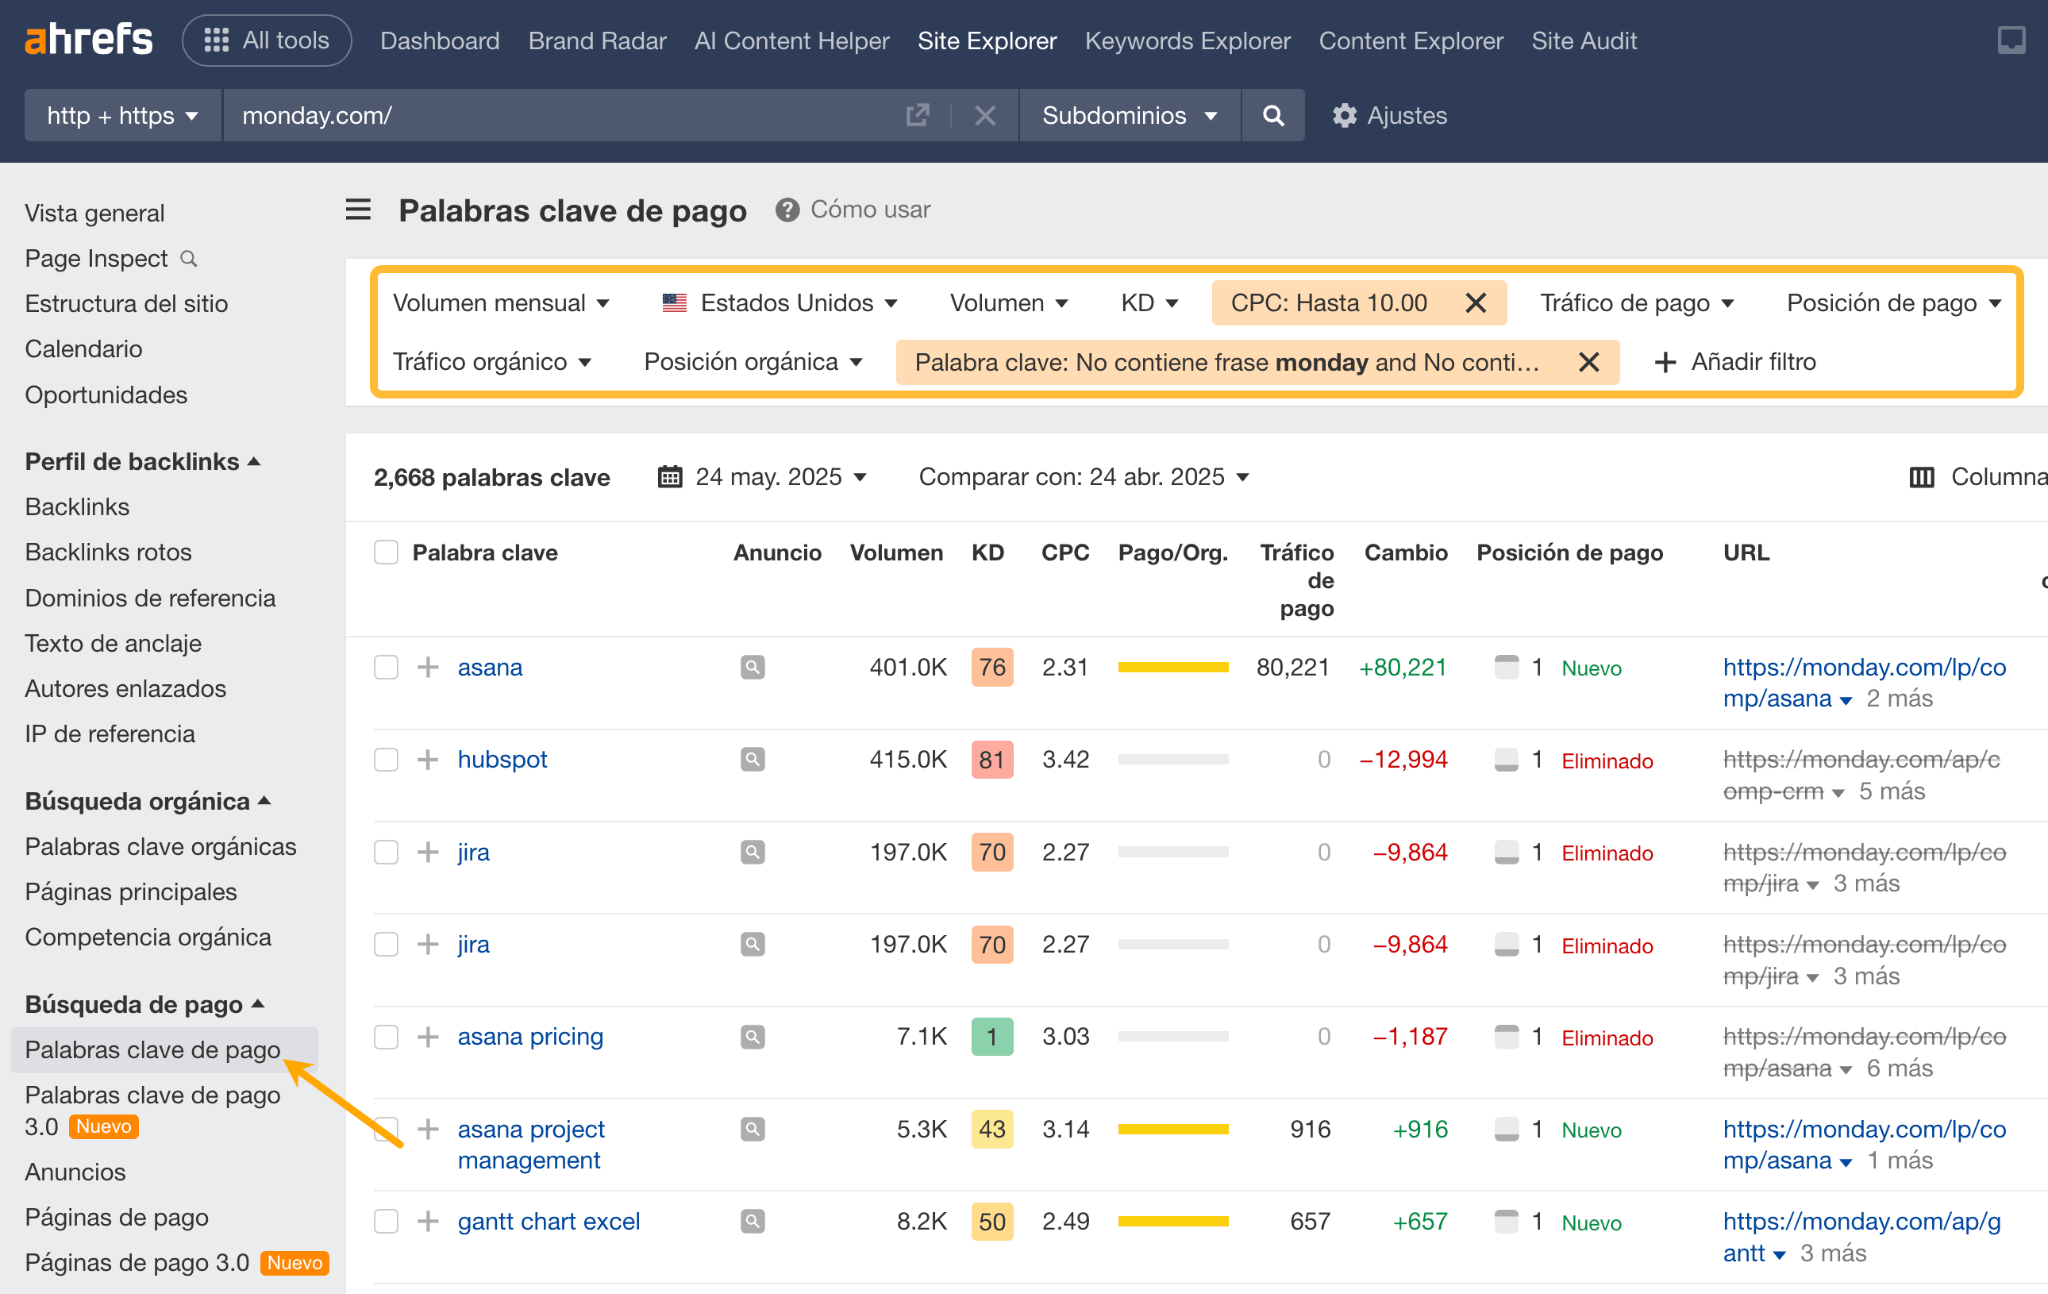Click the search magnifier to run analysis
This screenshot has width=2048, height=1294.
coord(1272,115)
